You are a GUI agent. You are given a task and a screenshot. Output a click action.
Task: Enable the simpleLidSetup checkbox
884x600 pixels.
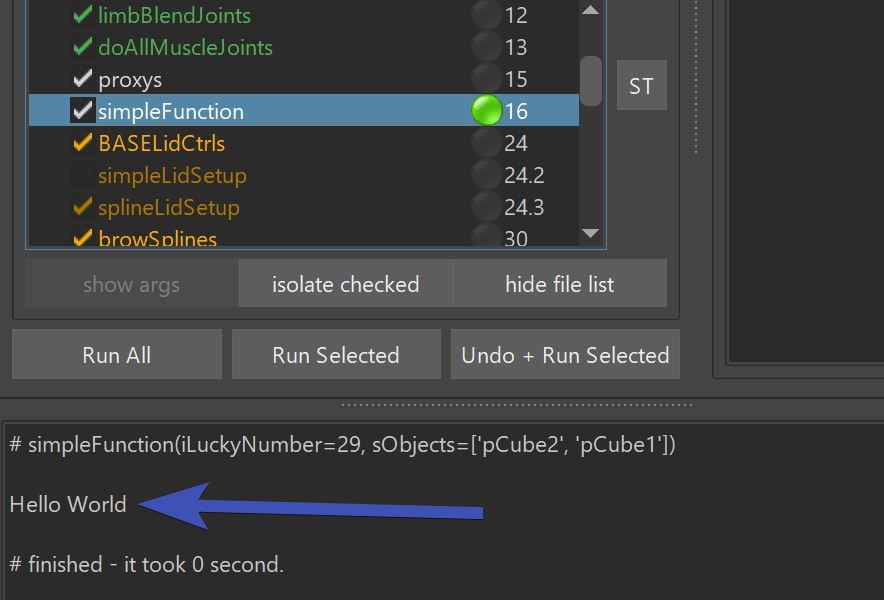point(83,175)
